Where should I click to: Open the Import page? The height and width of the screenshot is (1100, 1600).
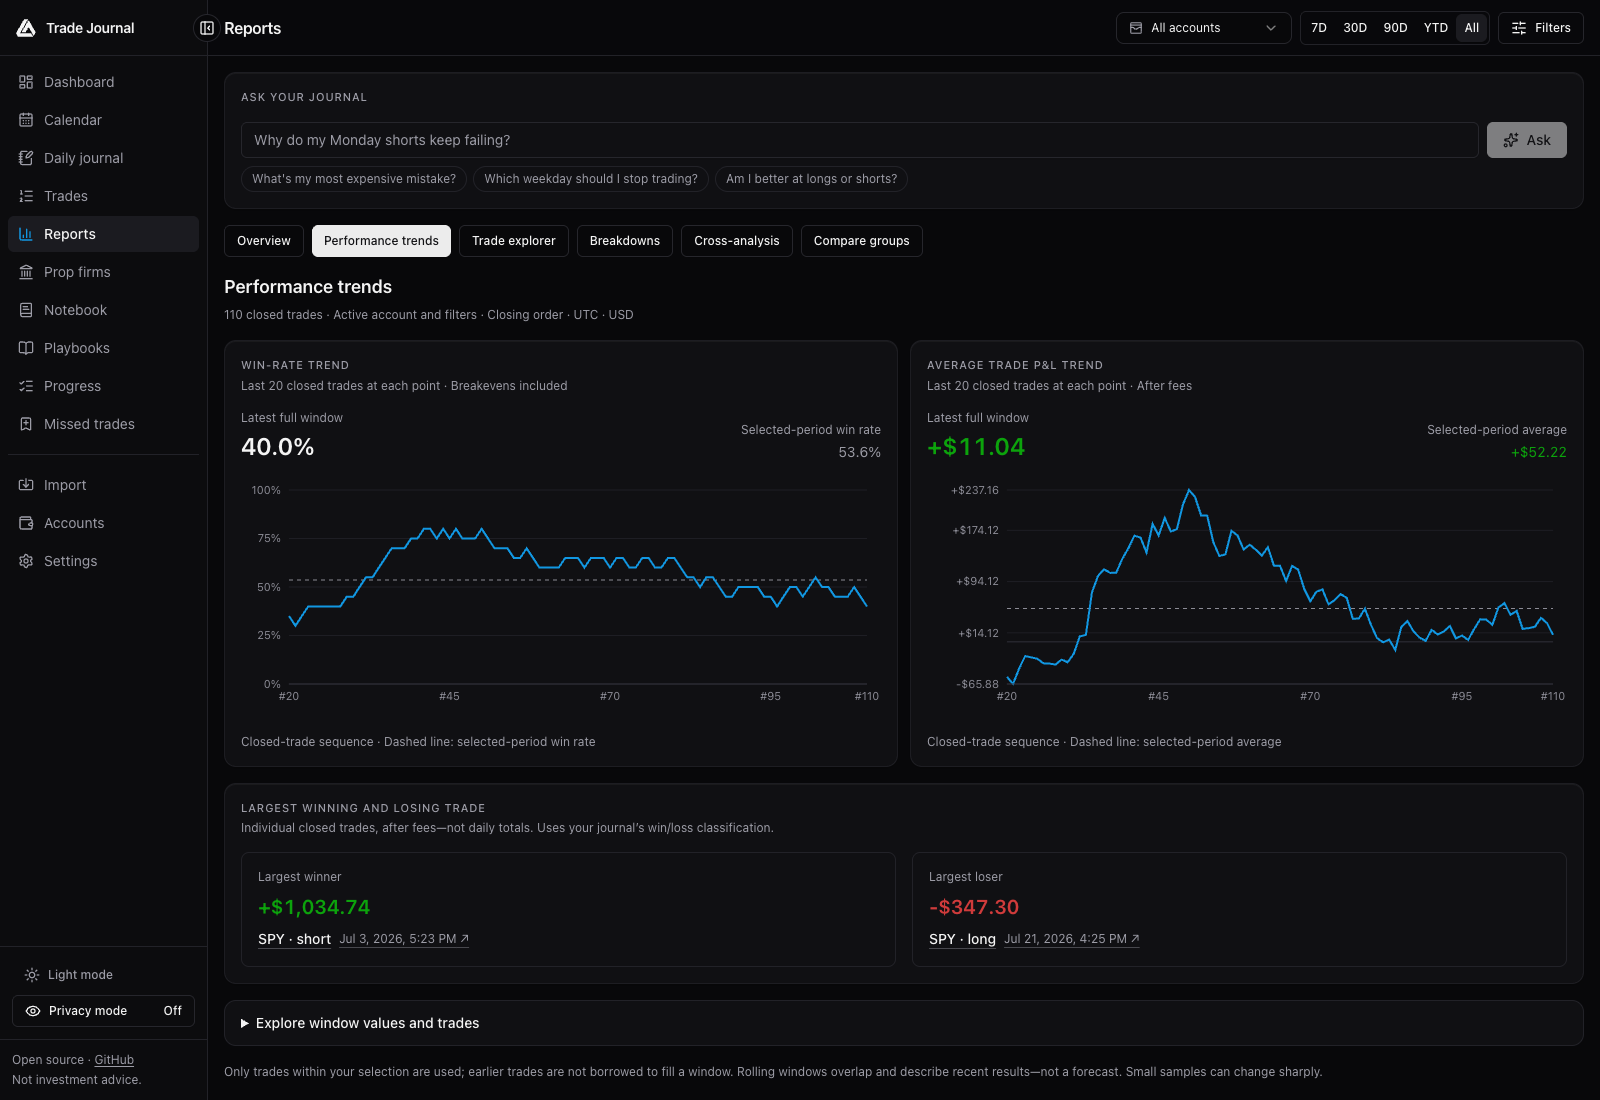103,485
